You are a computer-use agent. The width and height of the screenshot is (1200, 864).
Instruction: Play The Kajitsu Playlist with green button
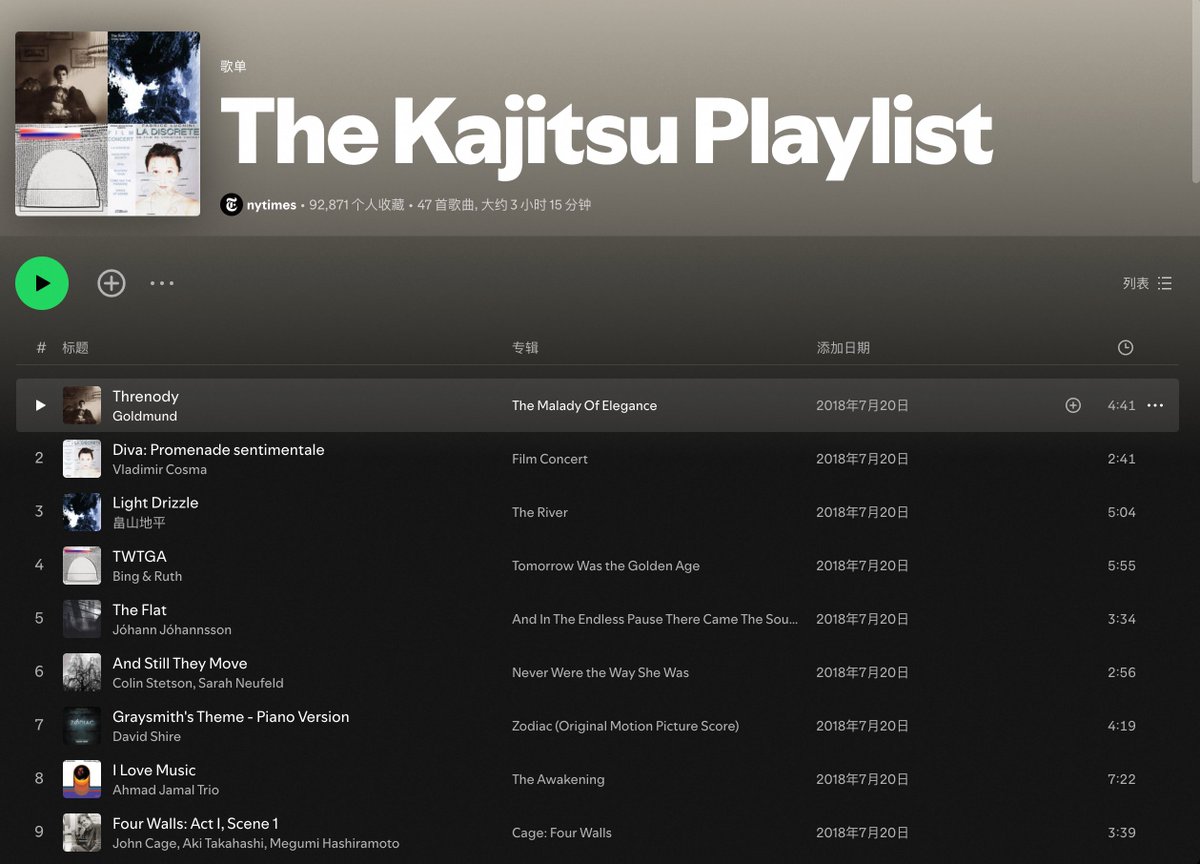click(x=42, y=283)
